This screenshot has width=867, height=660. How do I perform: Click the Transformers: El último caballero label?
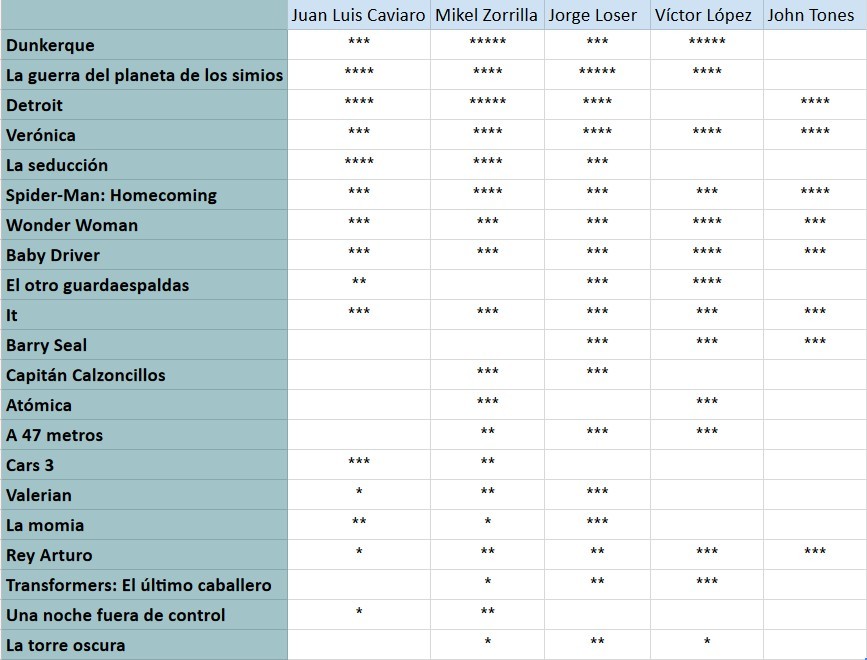click(138, 585)
